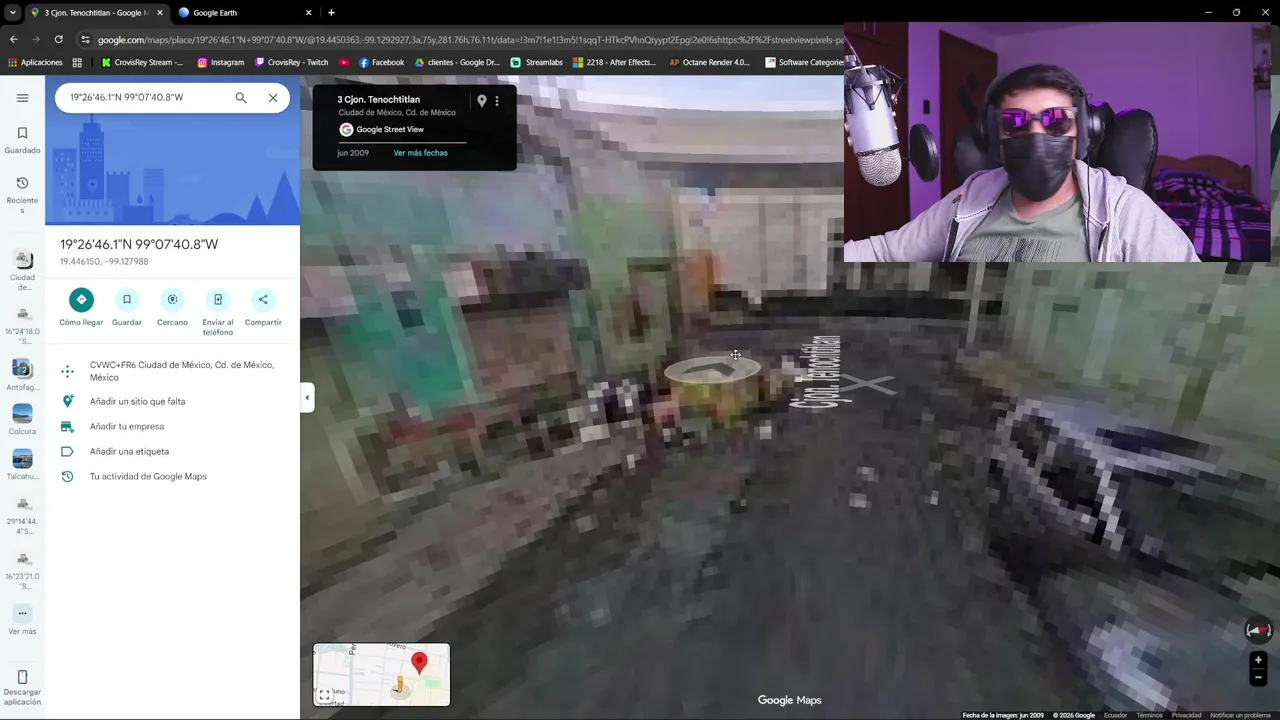Viewport: 1280px width, 720px height.
Task: Click the Street View compass
Action: (1258, 630)
